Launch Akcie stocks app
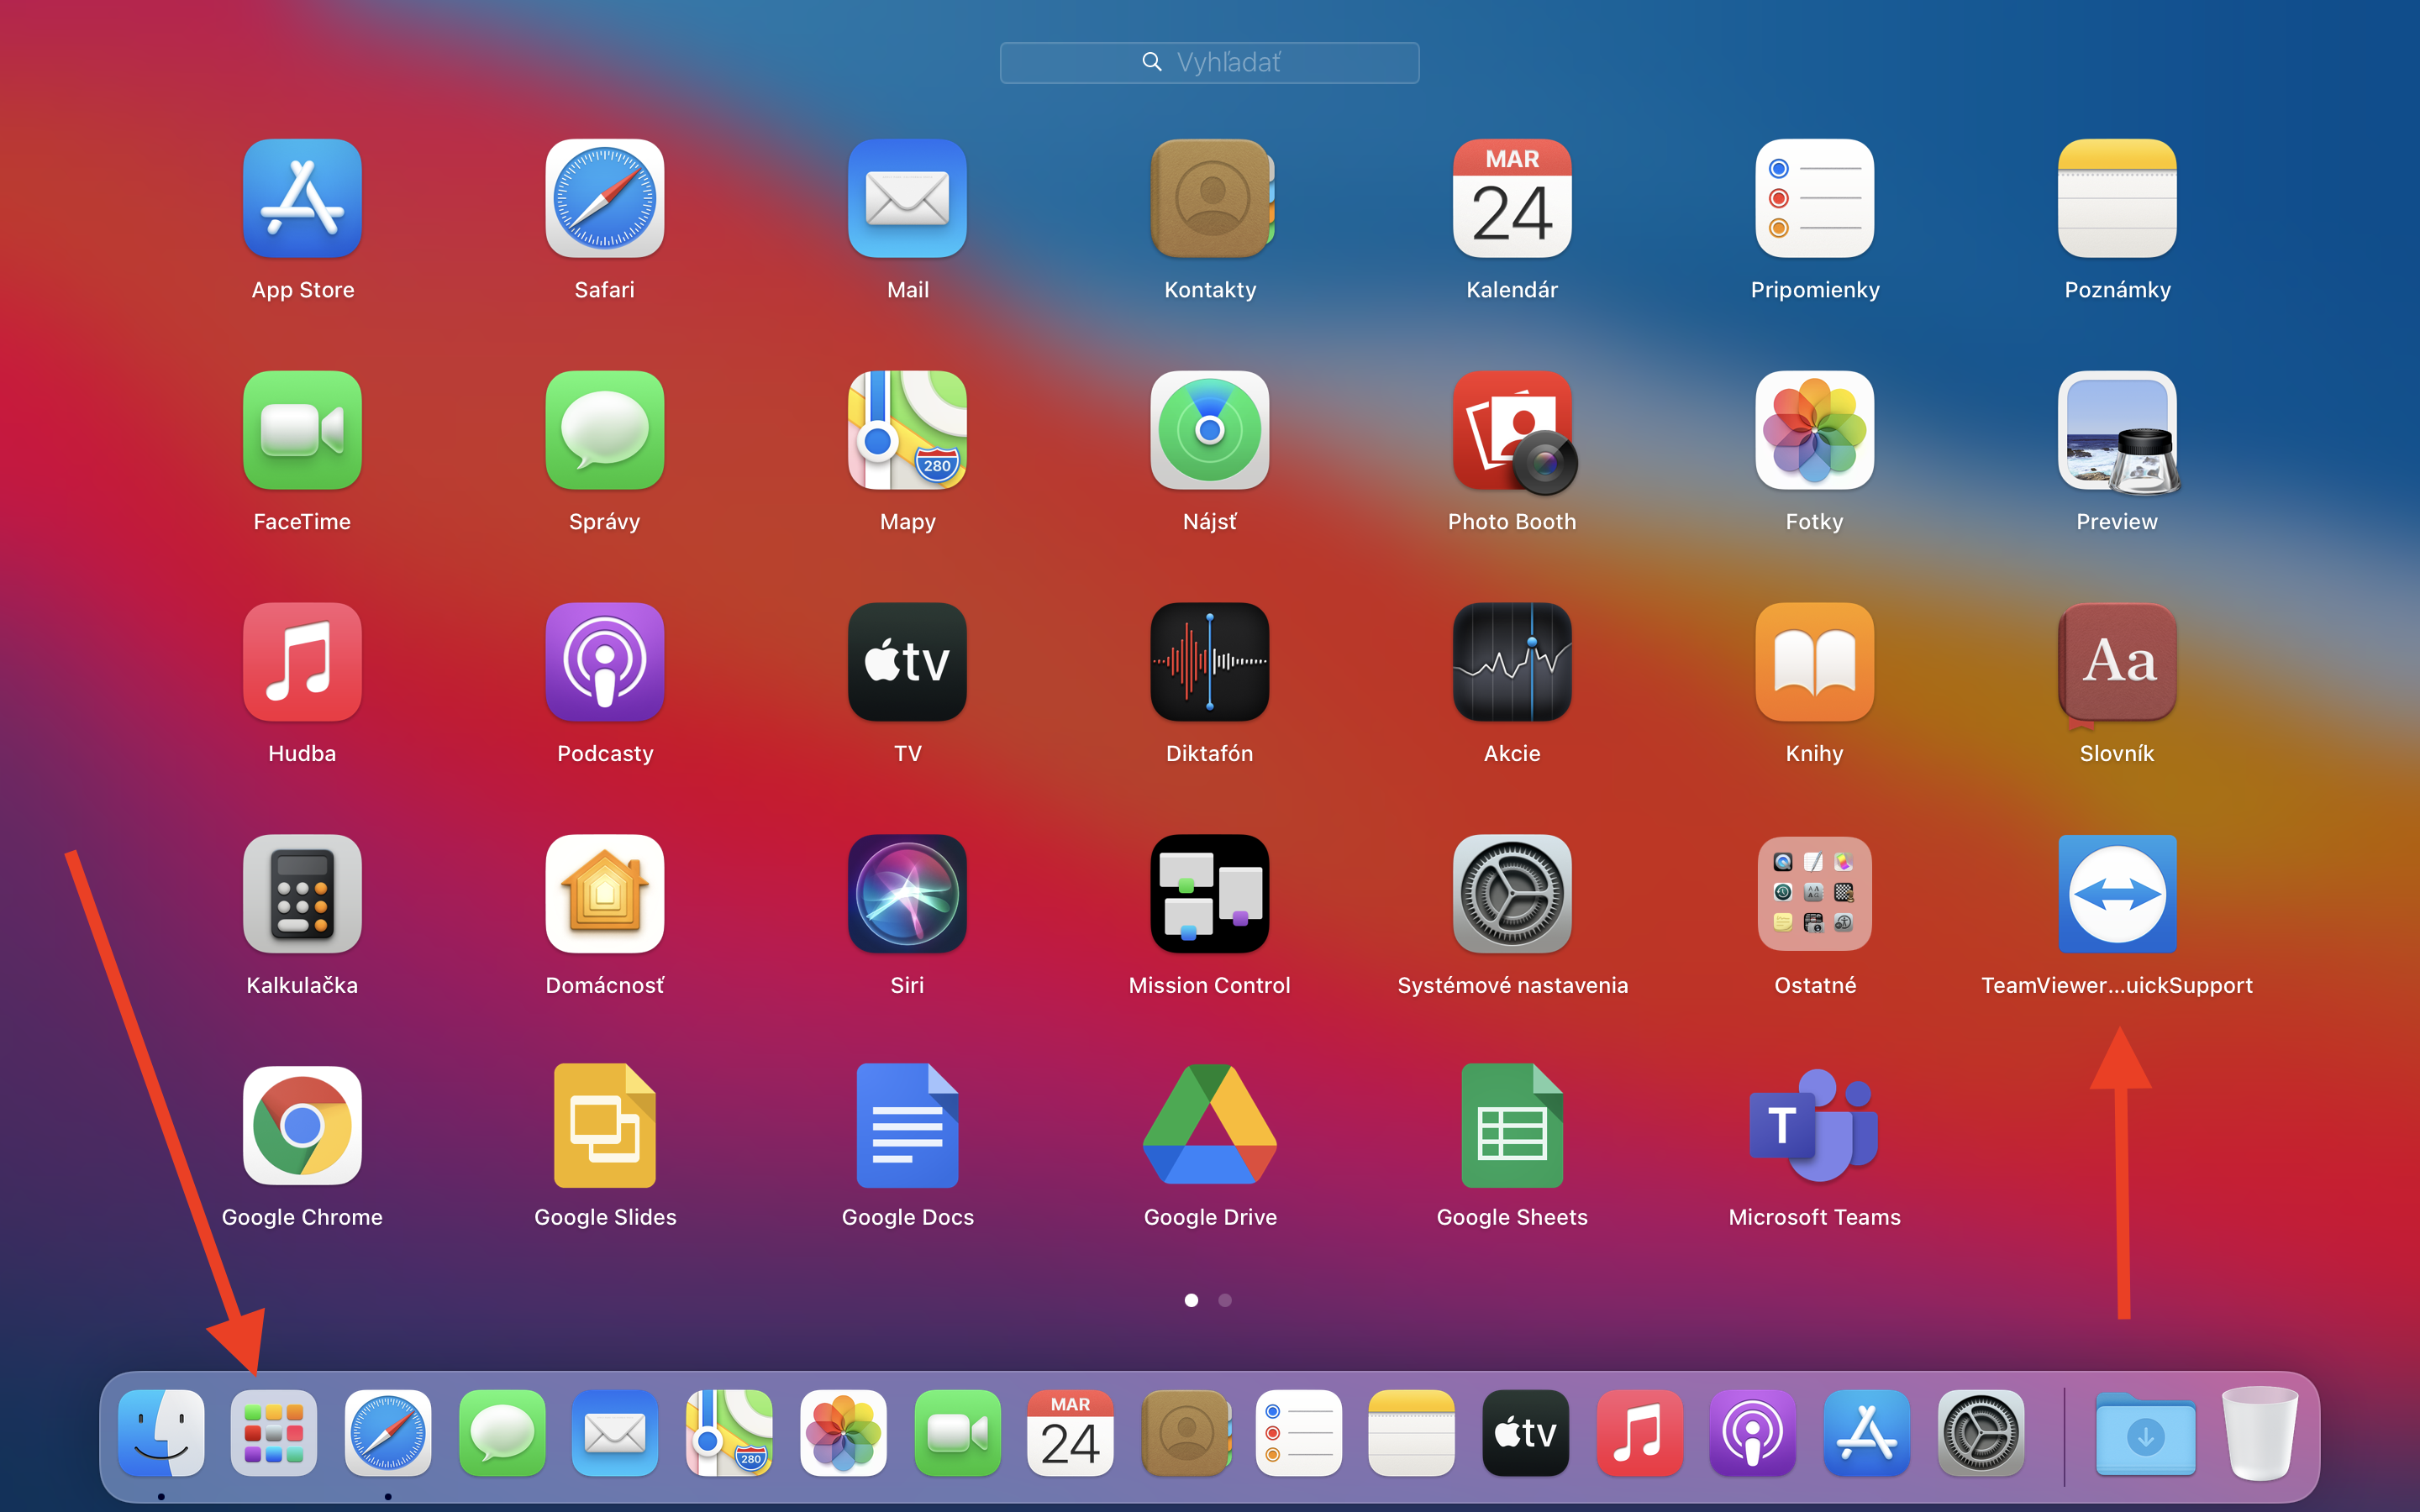This screenshot has height=1512, width=2420. click(x=1512, y=663)
